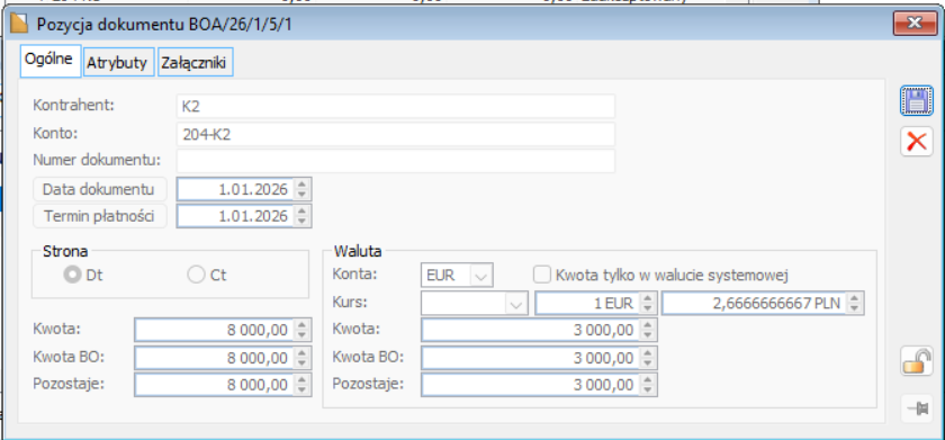Enable Kwota tylko w walucie systemowej checkbox
The width and height of the screenshot is (945, 440).
[x=542, y=275]
